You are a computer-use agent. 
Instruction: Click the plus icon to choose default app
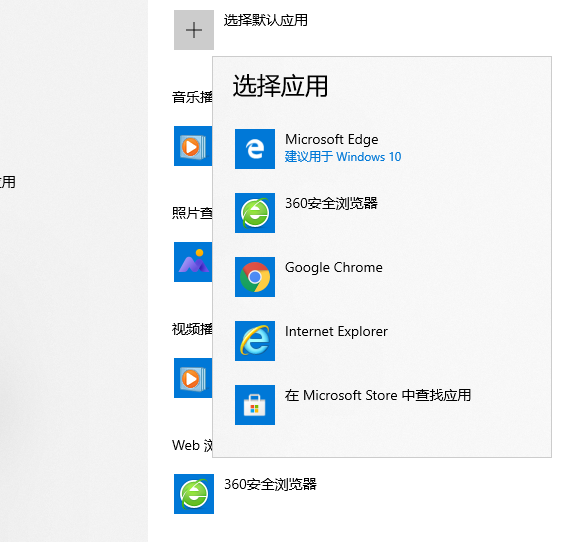(194, 30)
